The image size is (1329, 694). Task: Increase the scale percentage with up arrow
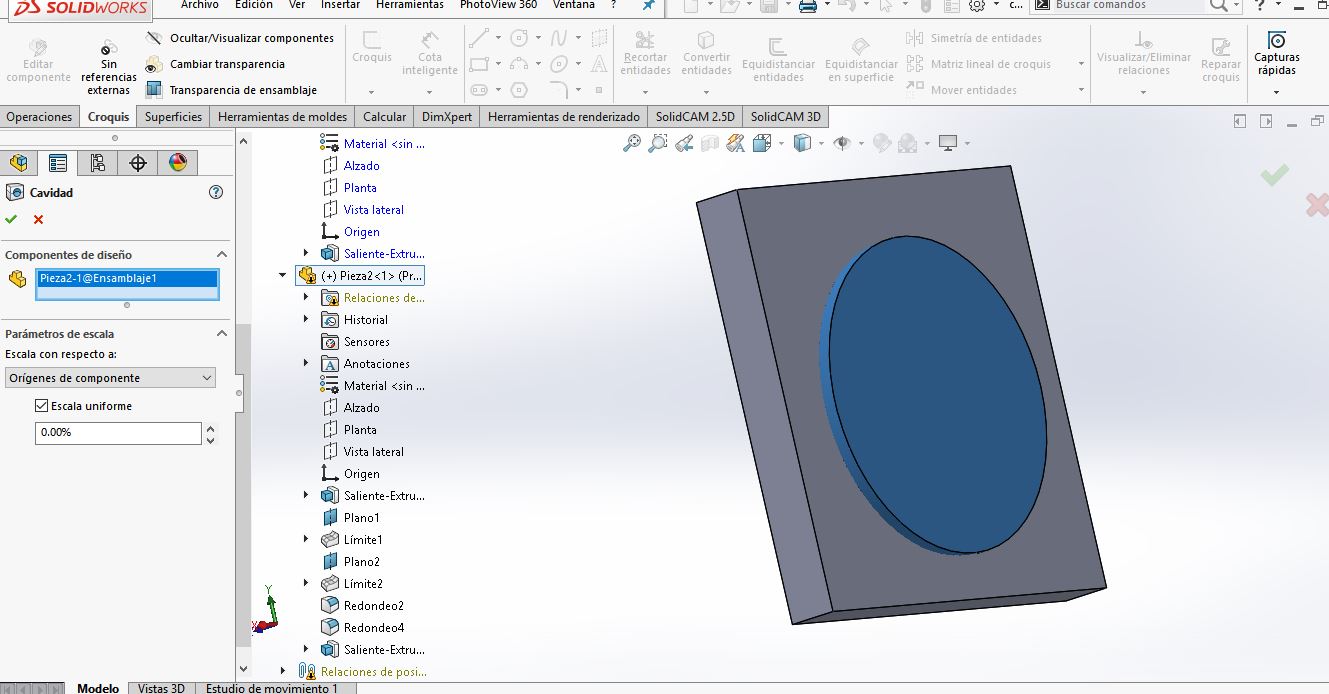(x=210, y=428)
